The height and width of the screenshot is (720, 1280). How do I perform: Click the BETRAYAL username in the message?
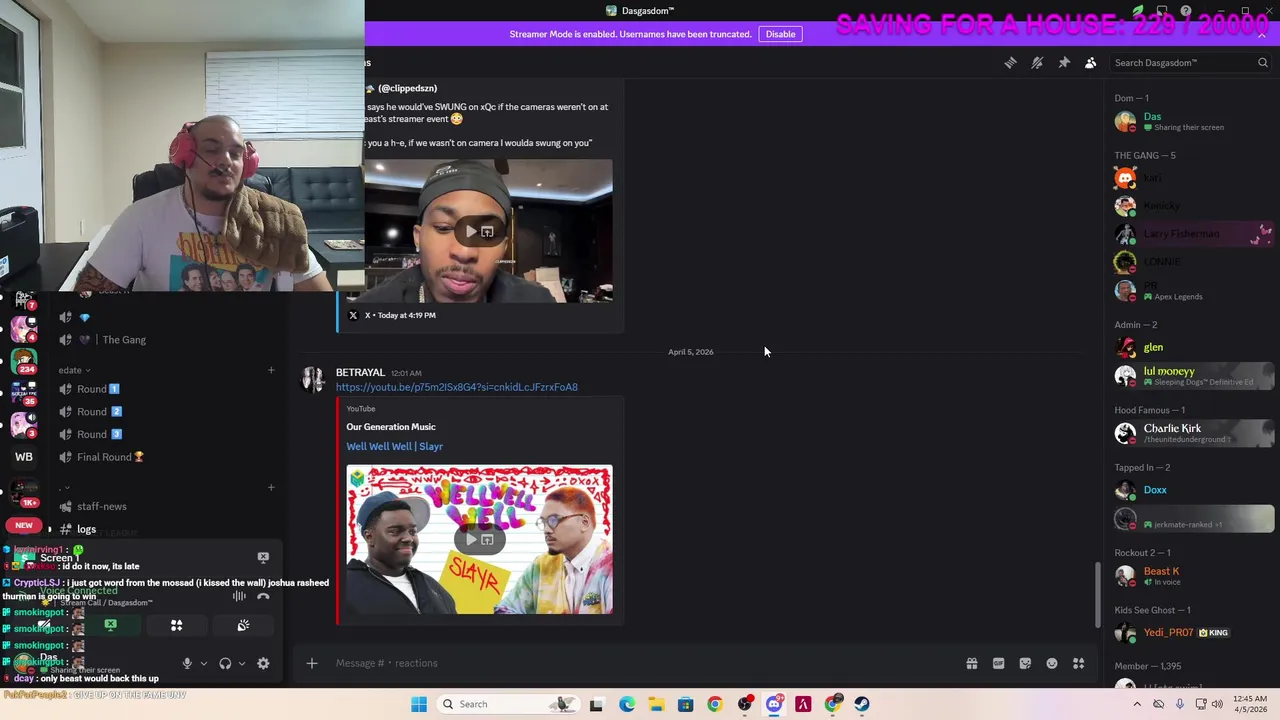(x=360, y=372)
